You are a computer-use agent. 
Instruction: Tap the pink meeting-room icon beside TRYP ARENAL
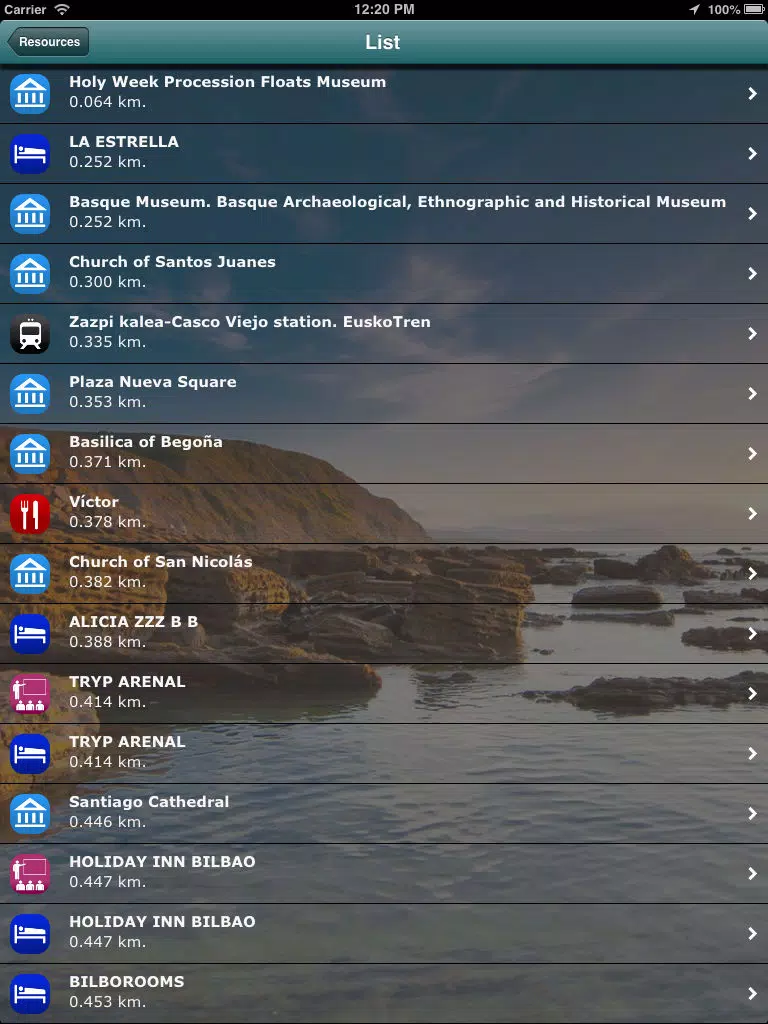30,694
